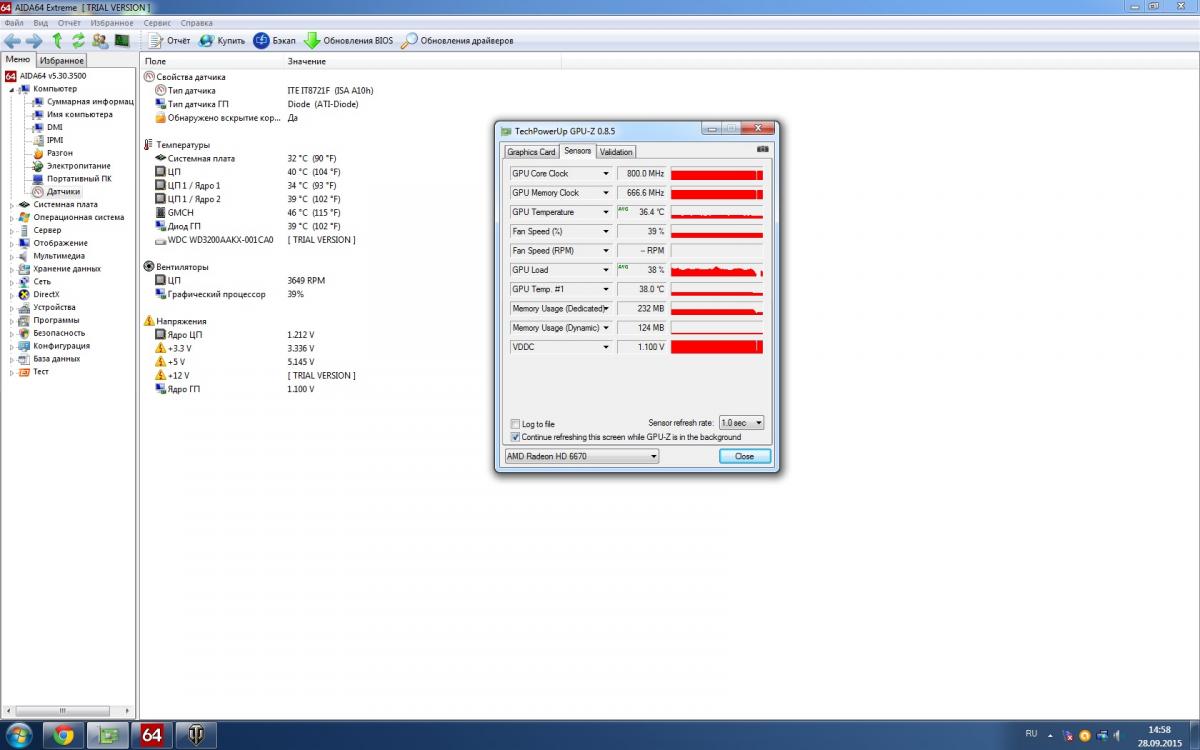Click the Refresh icon in AIDA64 toolbar
Screen dimensions: 1200x750
[78, 41]
